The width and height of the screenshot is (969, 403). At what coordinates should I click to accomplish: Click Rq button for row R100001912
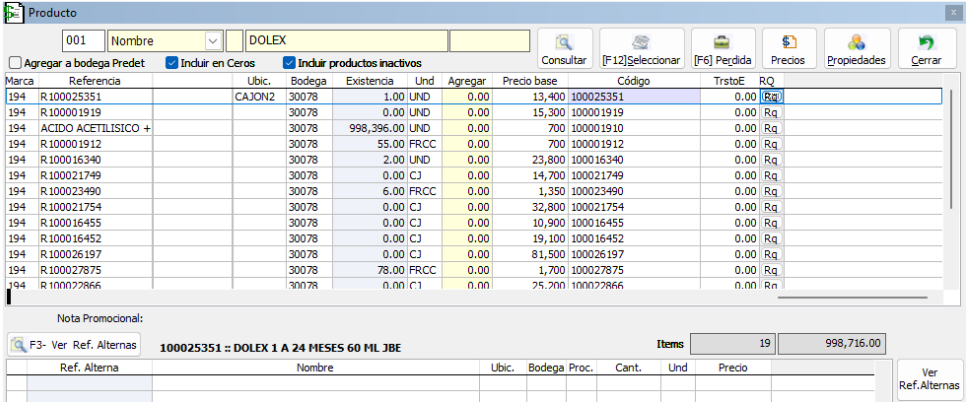pyautogui.click(x=771, y=144)
